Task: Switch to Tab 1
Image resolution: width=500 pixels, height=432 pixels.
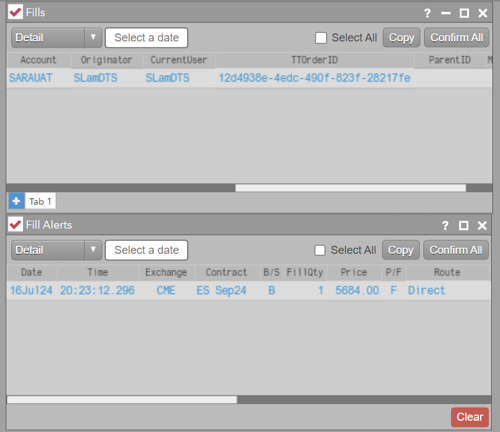Action: 40,201
